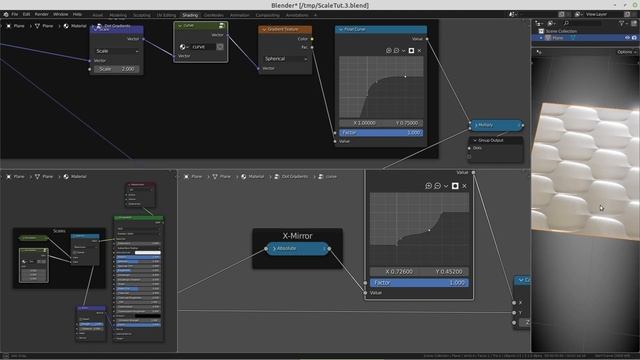This screenshot has width=640, height=360.
Task: Adjust the top Float Curve Factor slider
Action: coord(381,133)
